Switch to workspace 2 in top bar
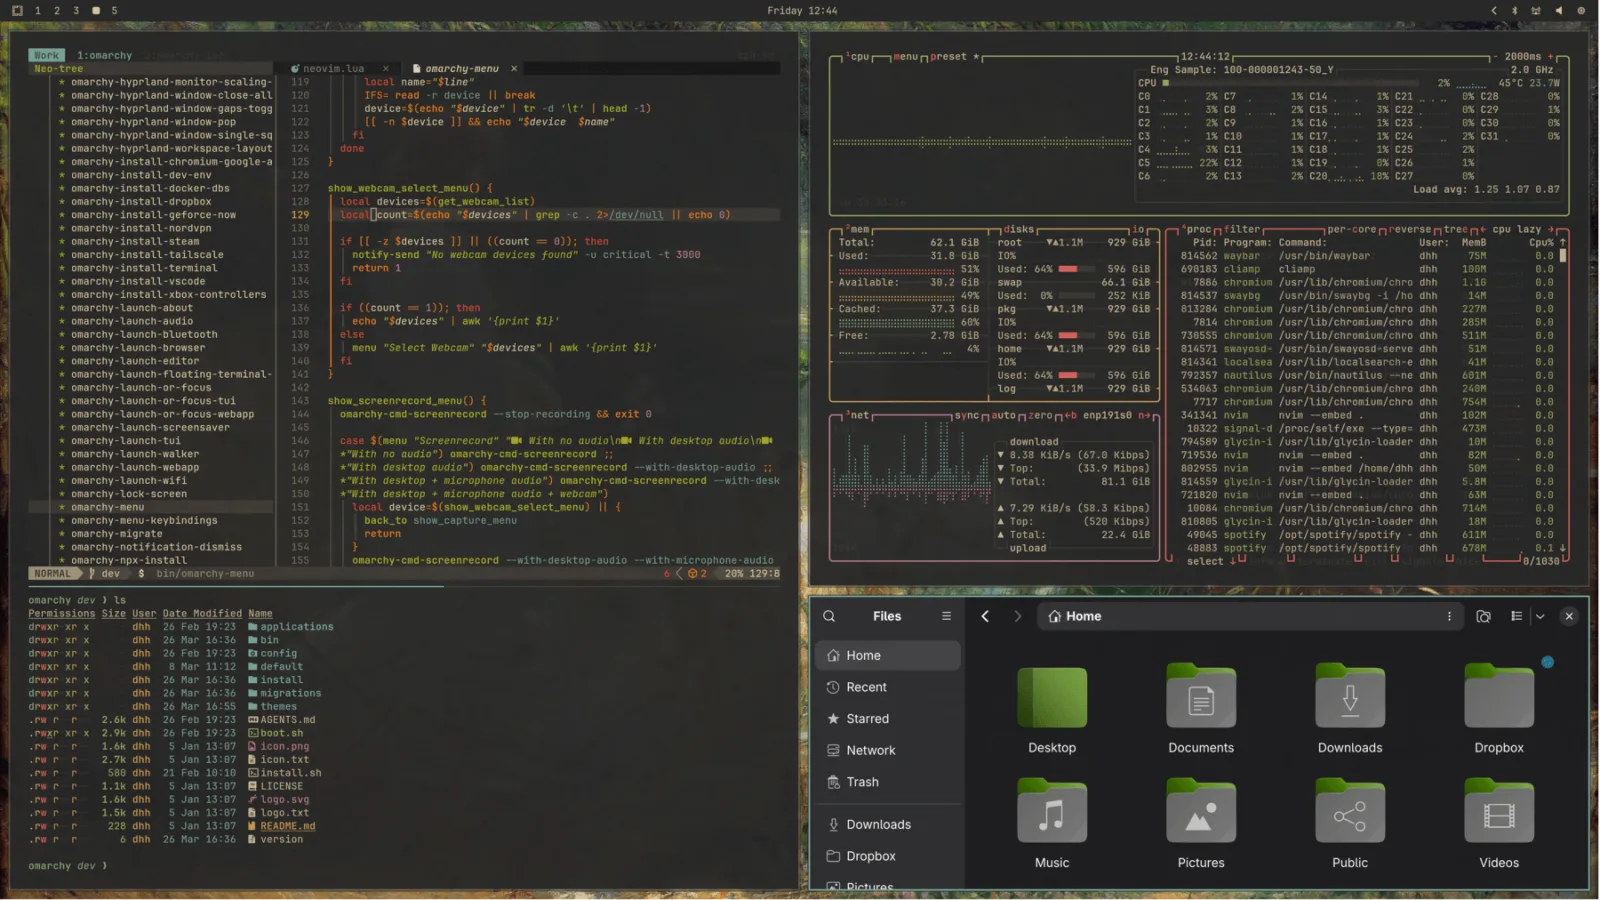 (x=57, y=10)
